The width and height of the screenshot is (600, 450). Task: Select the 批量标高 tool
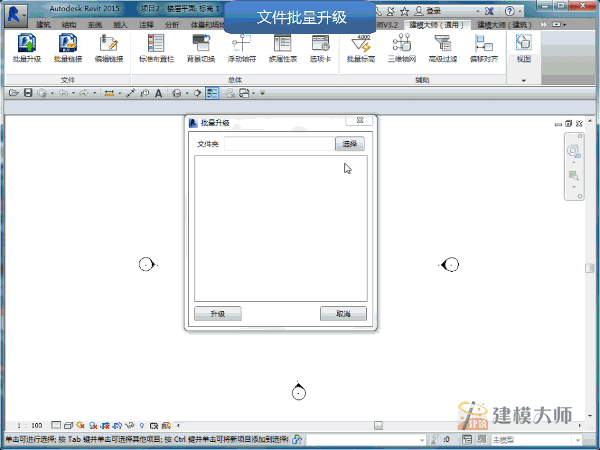360,48
